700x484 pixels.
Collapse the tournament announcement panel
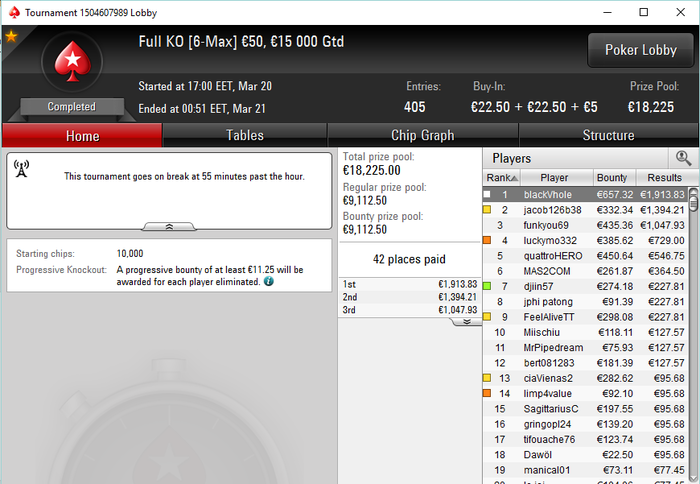(169, 226)
